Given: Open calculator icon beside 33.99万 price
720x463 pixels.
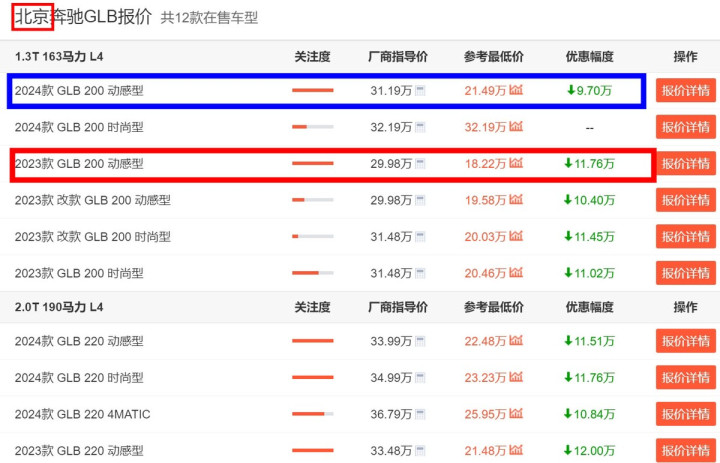Looking at the screenshot, I should coord(420,341).
